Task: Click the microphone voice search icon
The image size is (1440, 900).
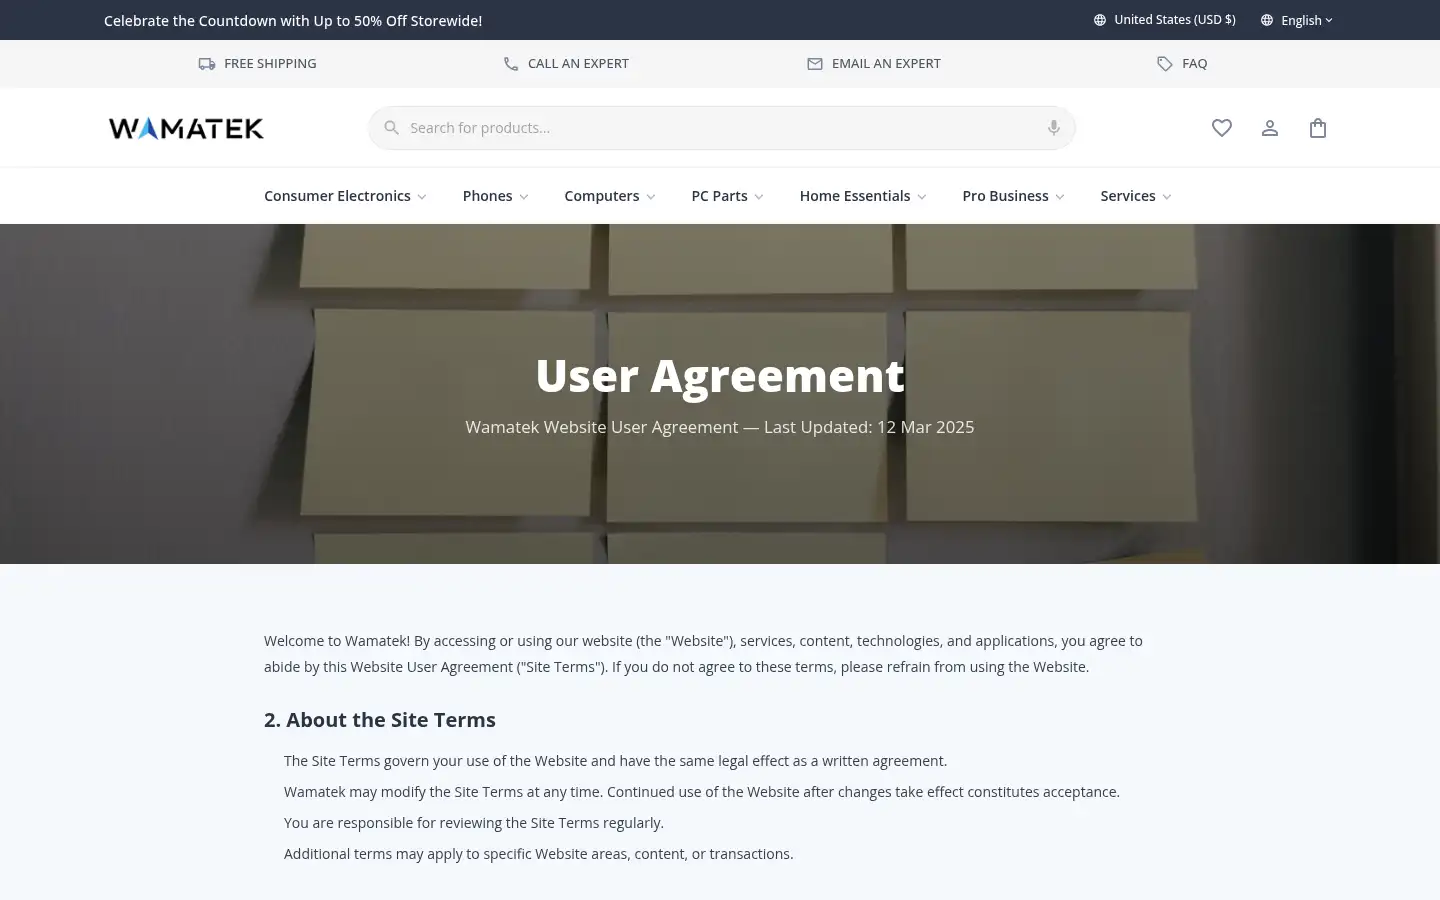Action: pyautogui.click(x=1054, y=128)
